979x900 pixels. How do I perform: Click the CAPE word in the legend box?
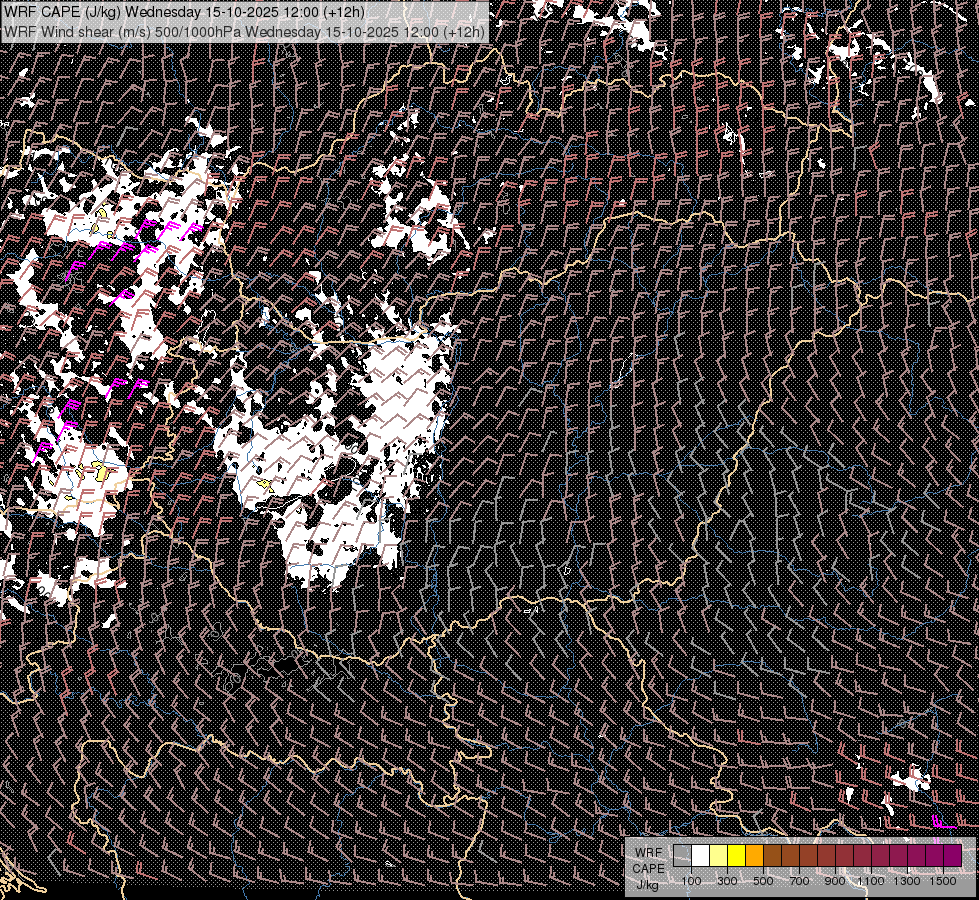[x=648, y=869]
